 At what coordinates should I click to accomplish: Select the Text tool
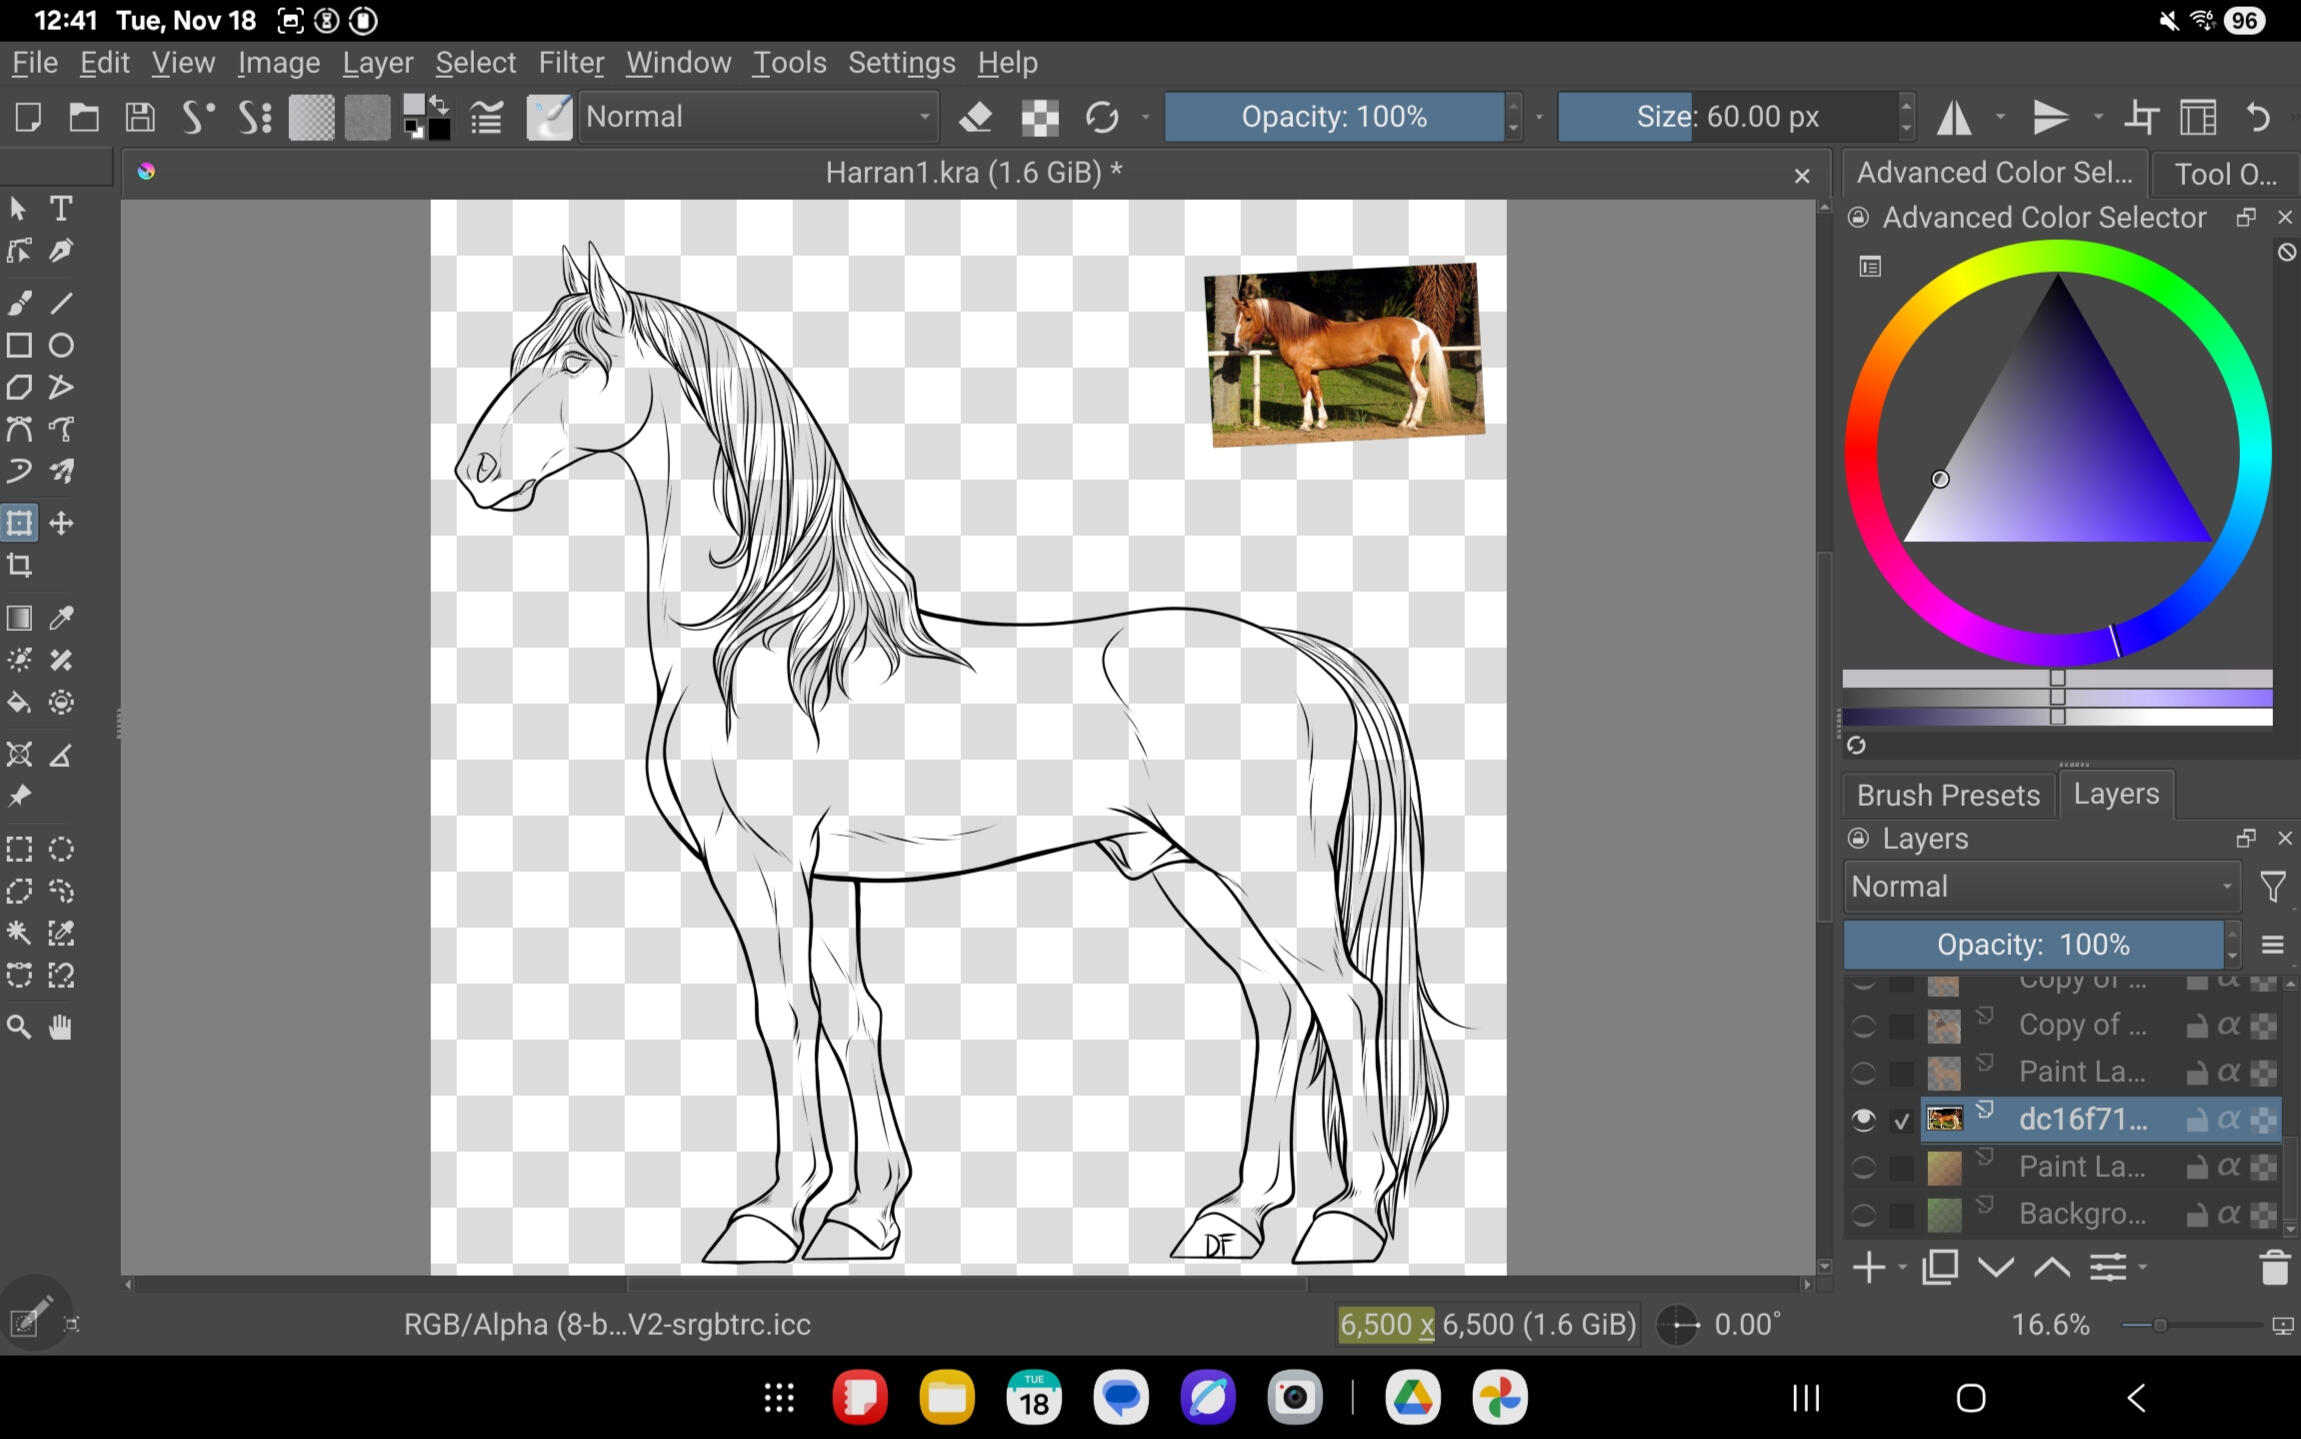61,208
